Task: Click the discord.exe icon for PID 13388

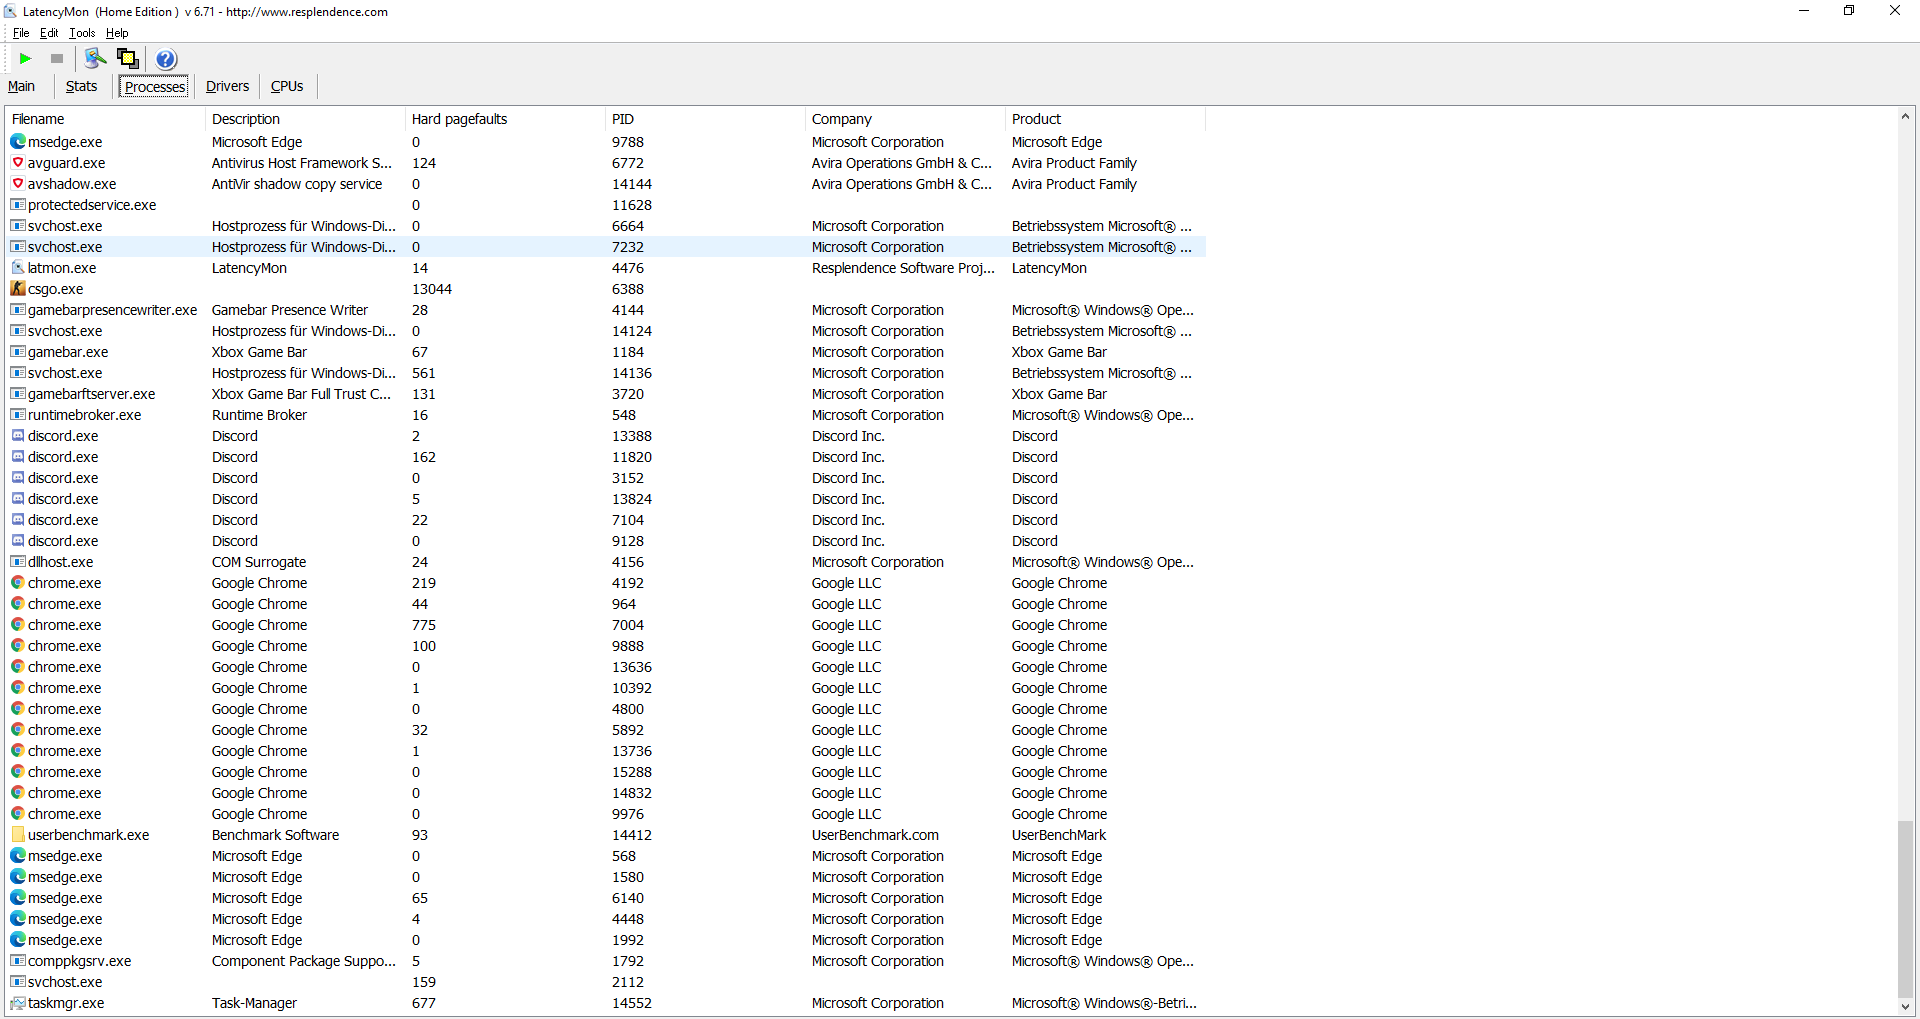Action: coord(18,436)
